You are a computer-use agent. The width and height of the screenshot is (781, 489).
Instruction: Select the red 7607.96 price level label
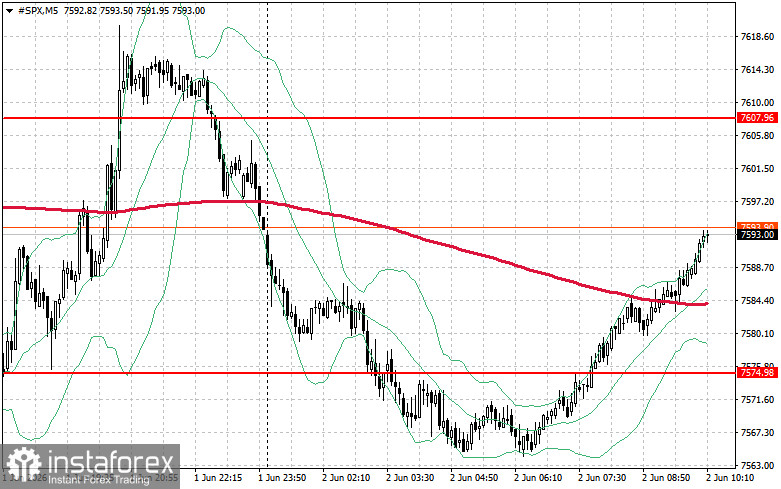(x=758, y=118)
